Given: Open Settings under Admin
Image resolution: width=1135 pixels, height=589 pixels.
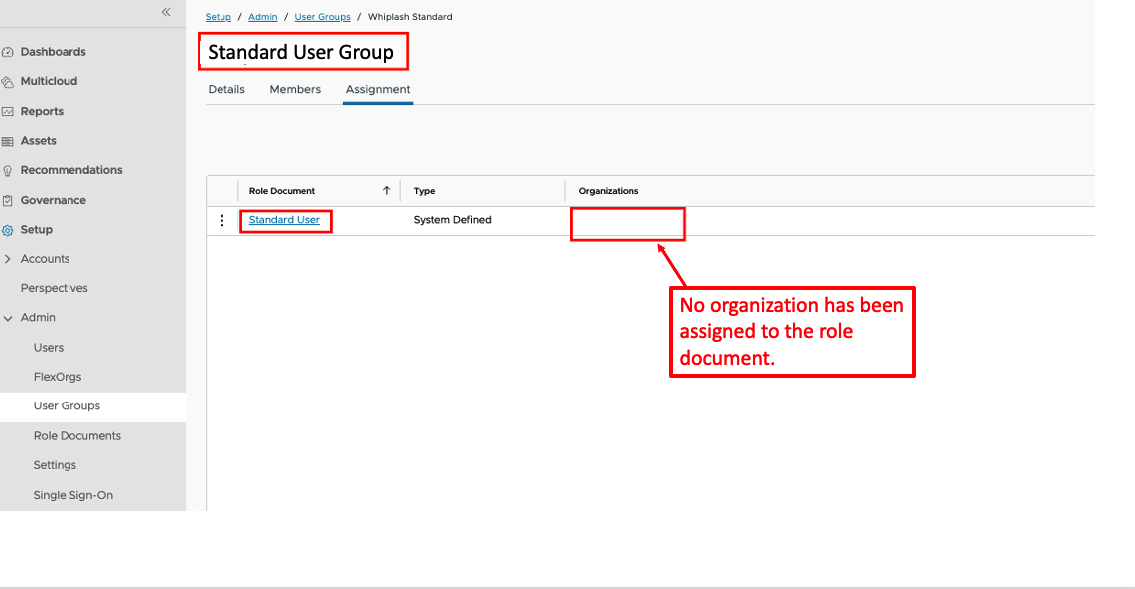Looking at the screenshot, I should coord(54,465).
